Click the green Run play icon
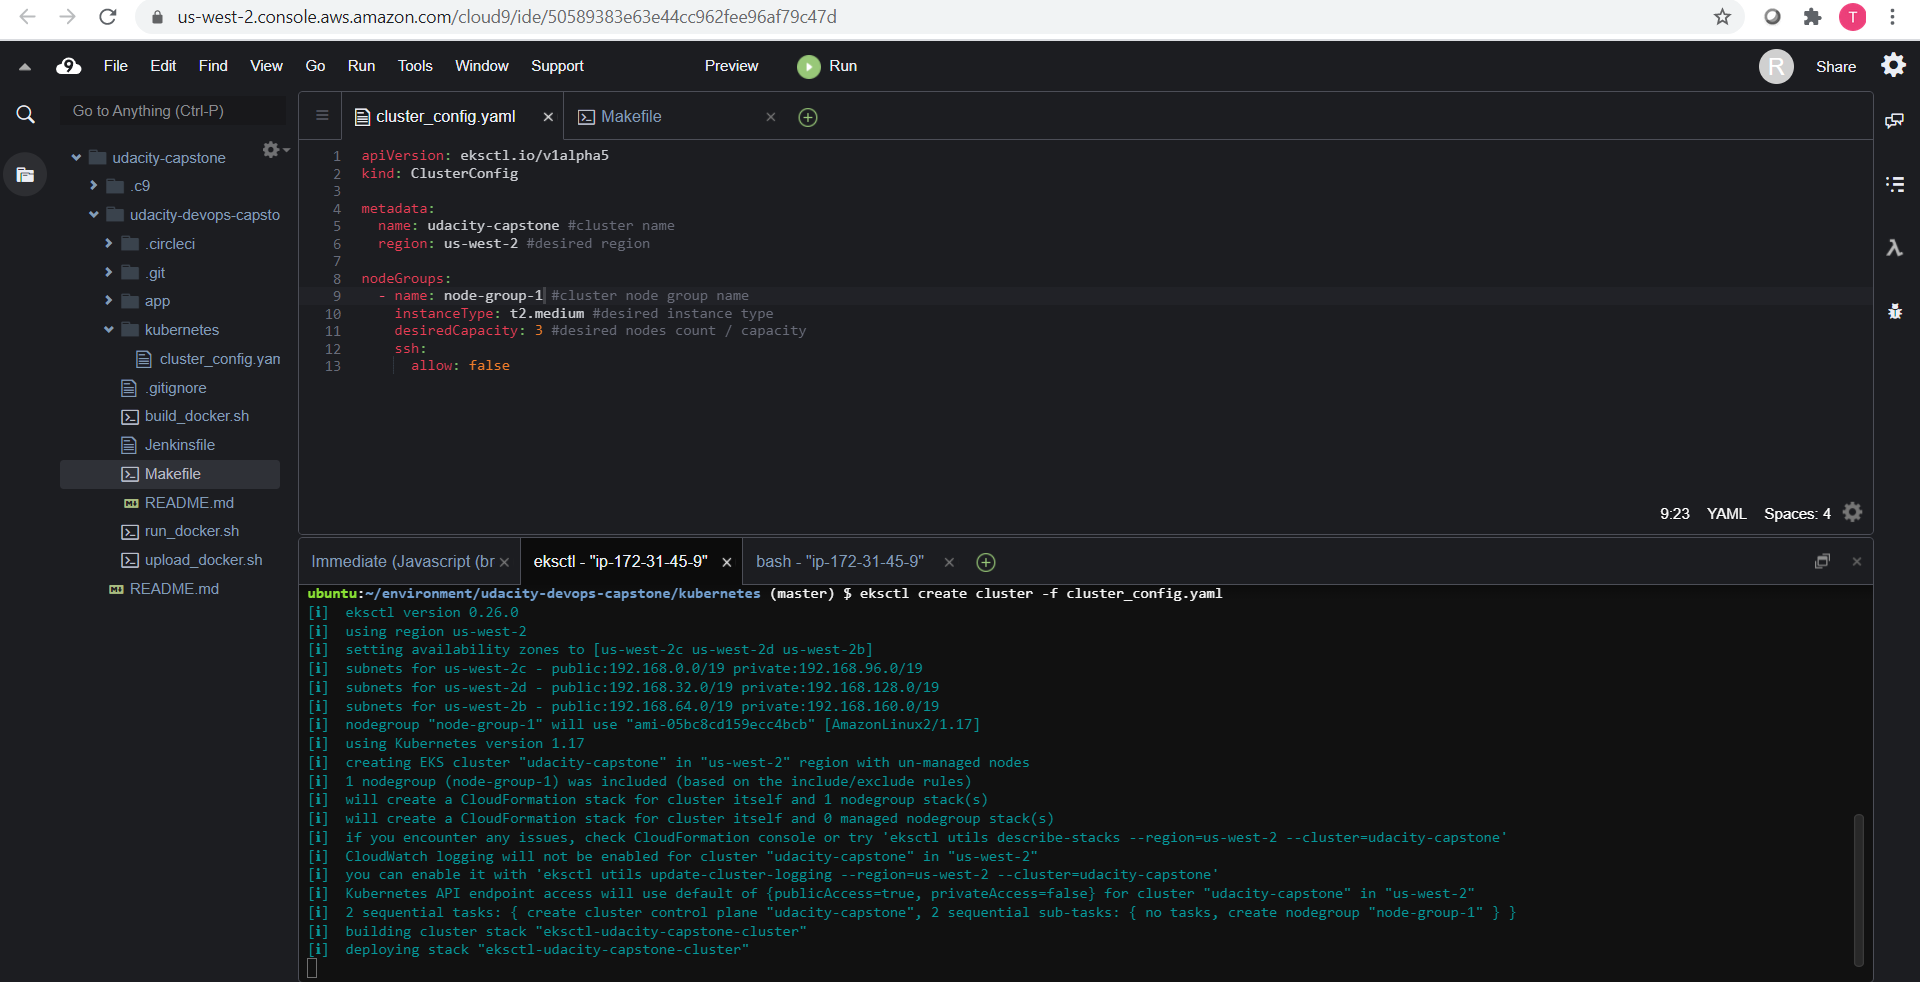Viewport: 1920px width, 982px height. 808,66
